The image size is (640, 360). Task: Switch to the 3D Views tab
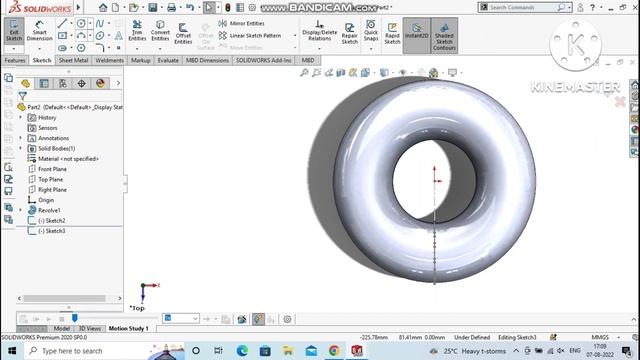pyautogui.click(x=89, y=329)
